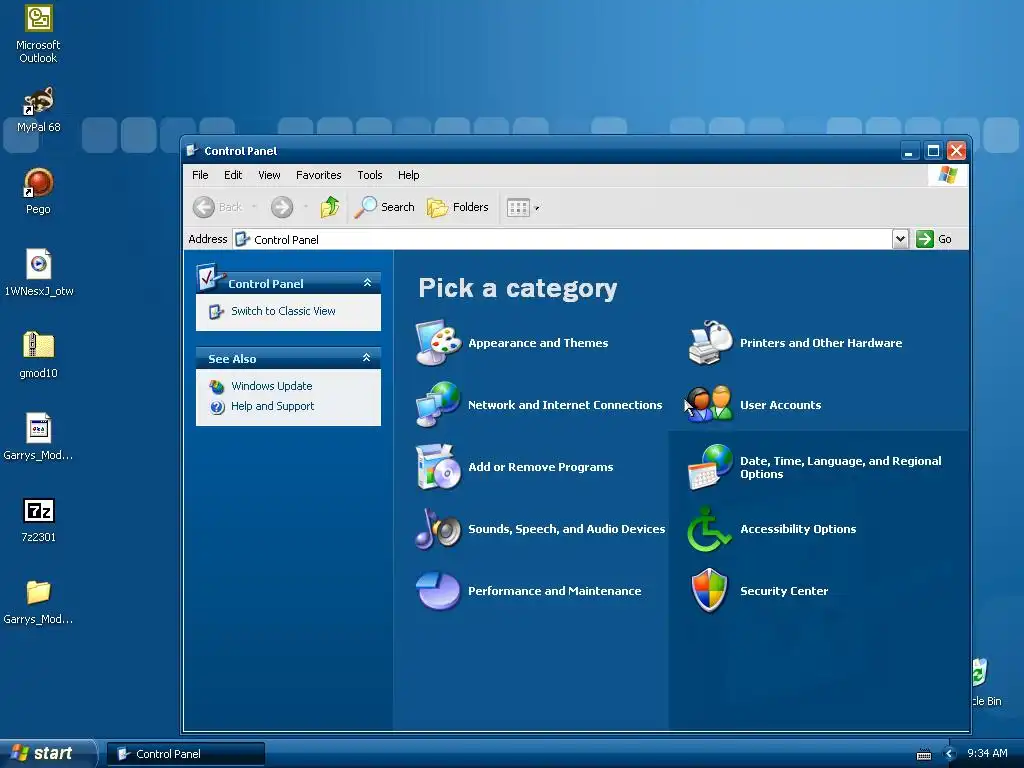
Task: Click the Control Panel taskbar button
Action: [x=186, y=754]
